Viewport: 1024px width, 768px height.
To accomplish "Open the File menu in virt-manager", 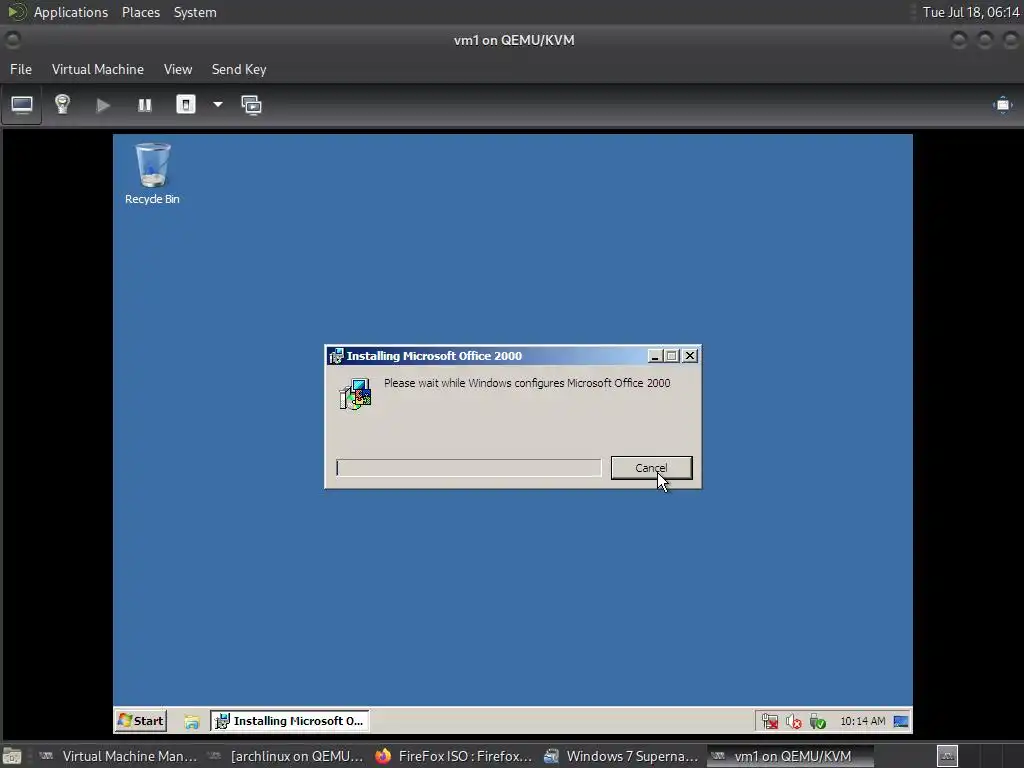I will click(x=21, y=69).
